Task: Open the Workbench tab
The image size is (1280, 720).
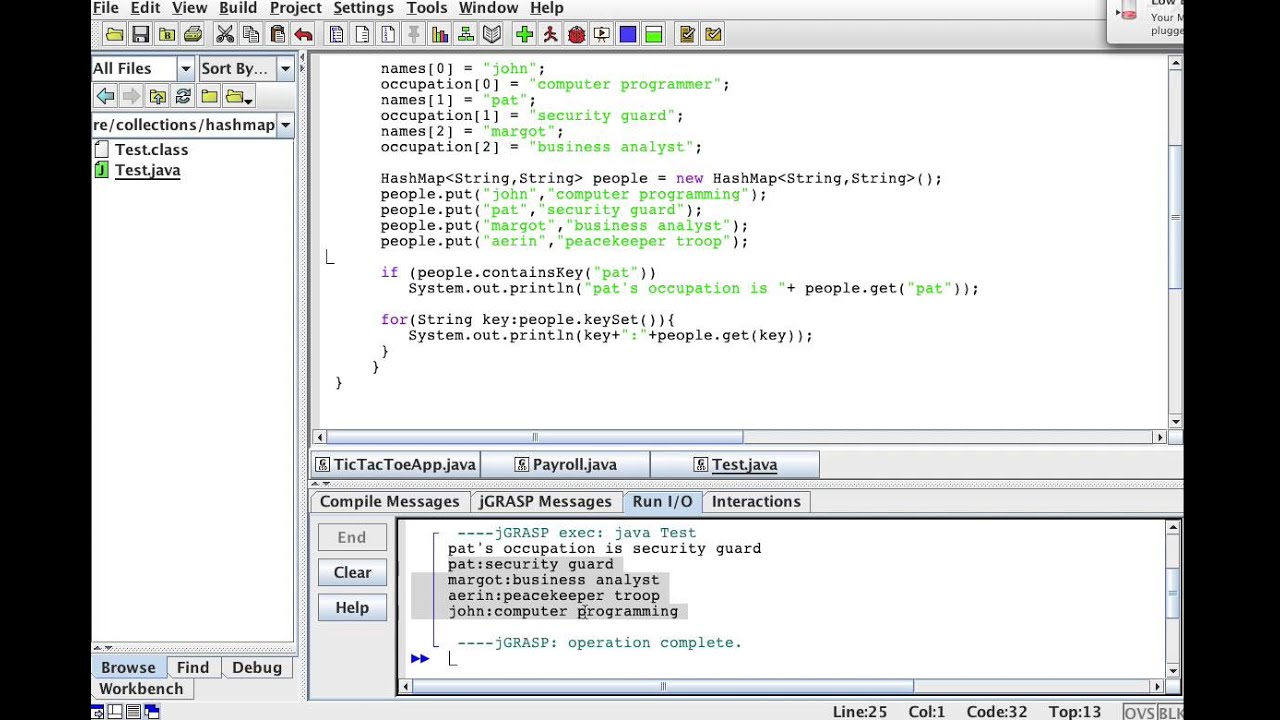Action: (x=141, y=688)
